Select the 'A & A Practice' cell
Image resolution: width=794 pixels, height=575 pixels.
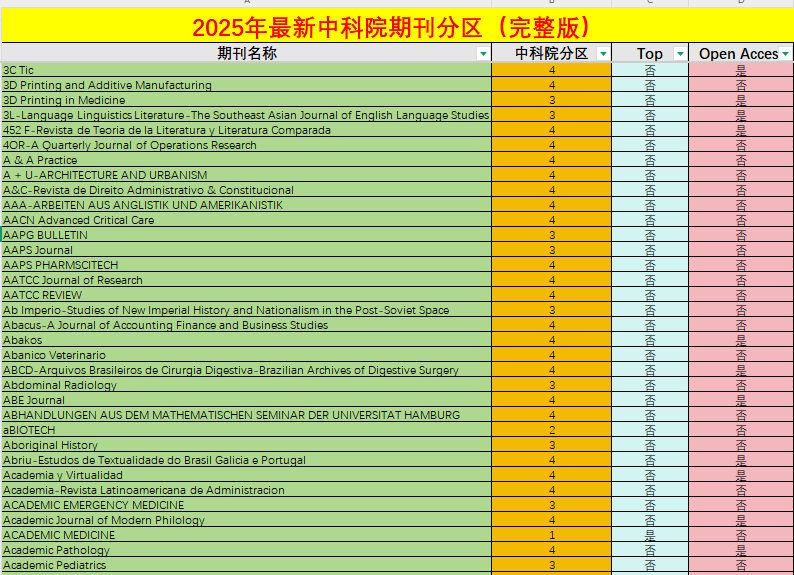click(x=247, y=160)
